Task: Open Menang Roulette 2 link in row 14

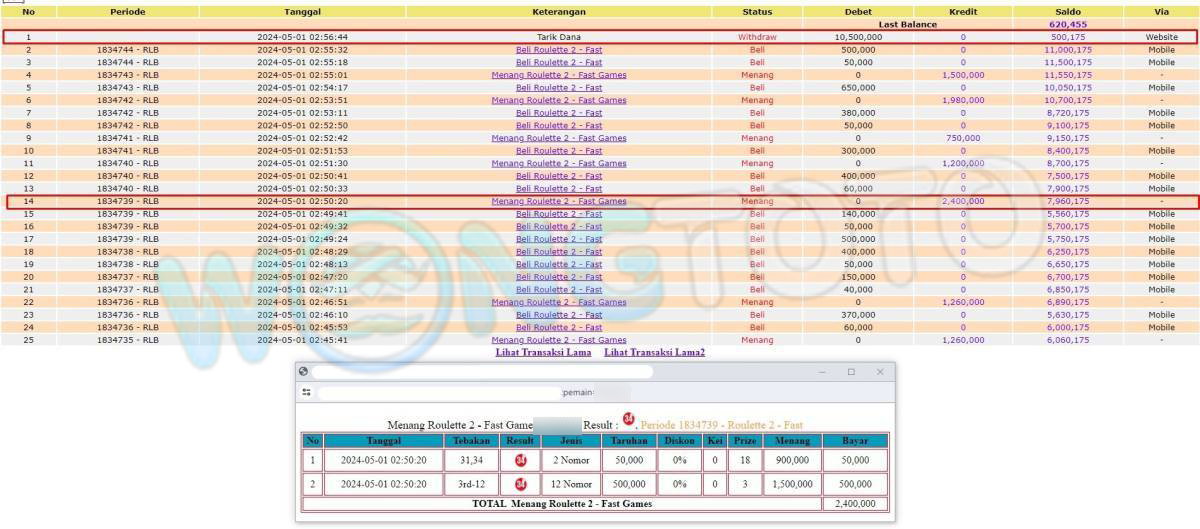Action: point(558,201)
